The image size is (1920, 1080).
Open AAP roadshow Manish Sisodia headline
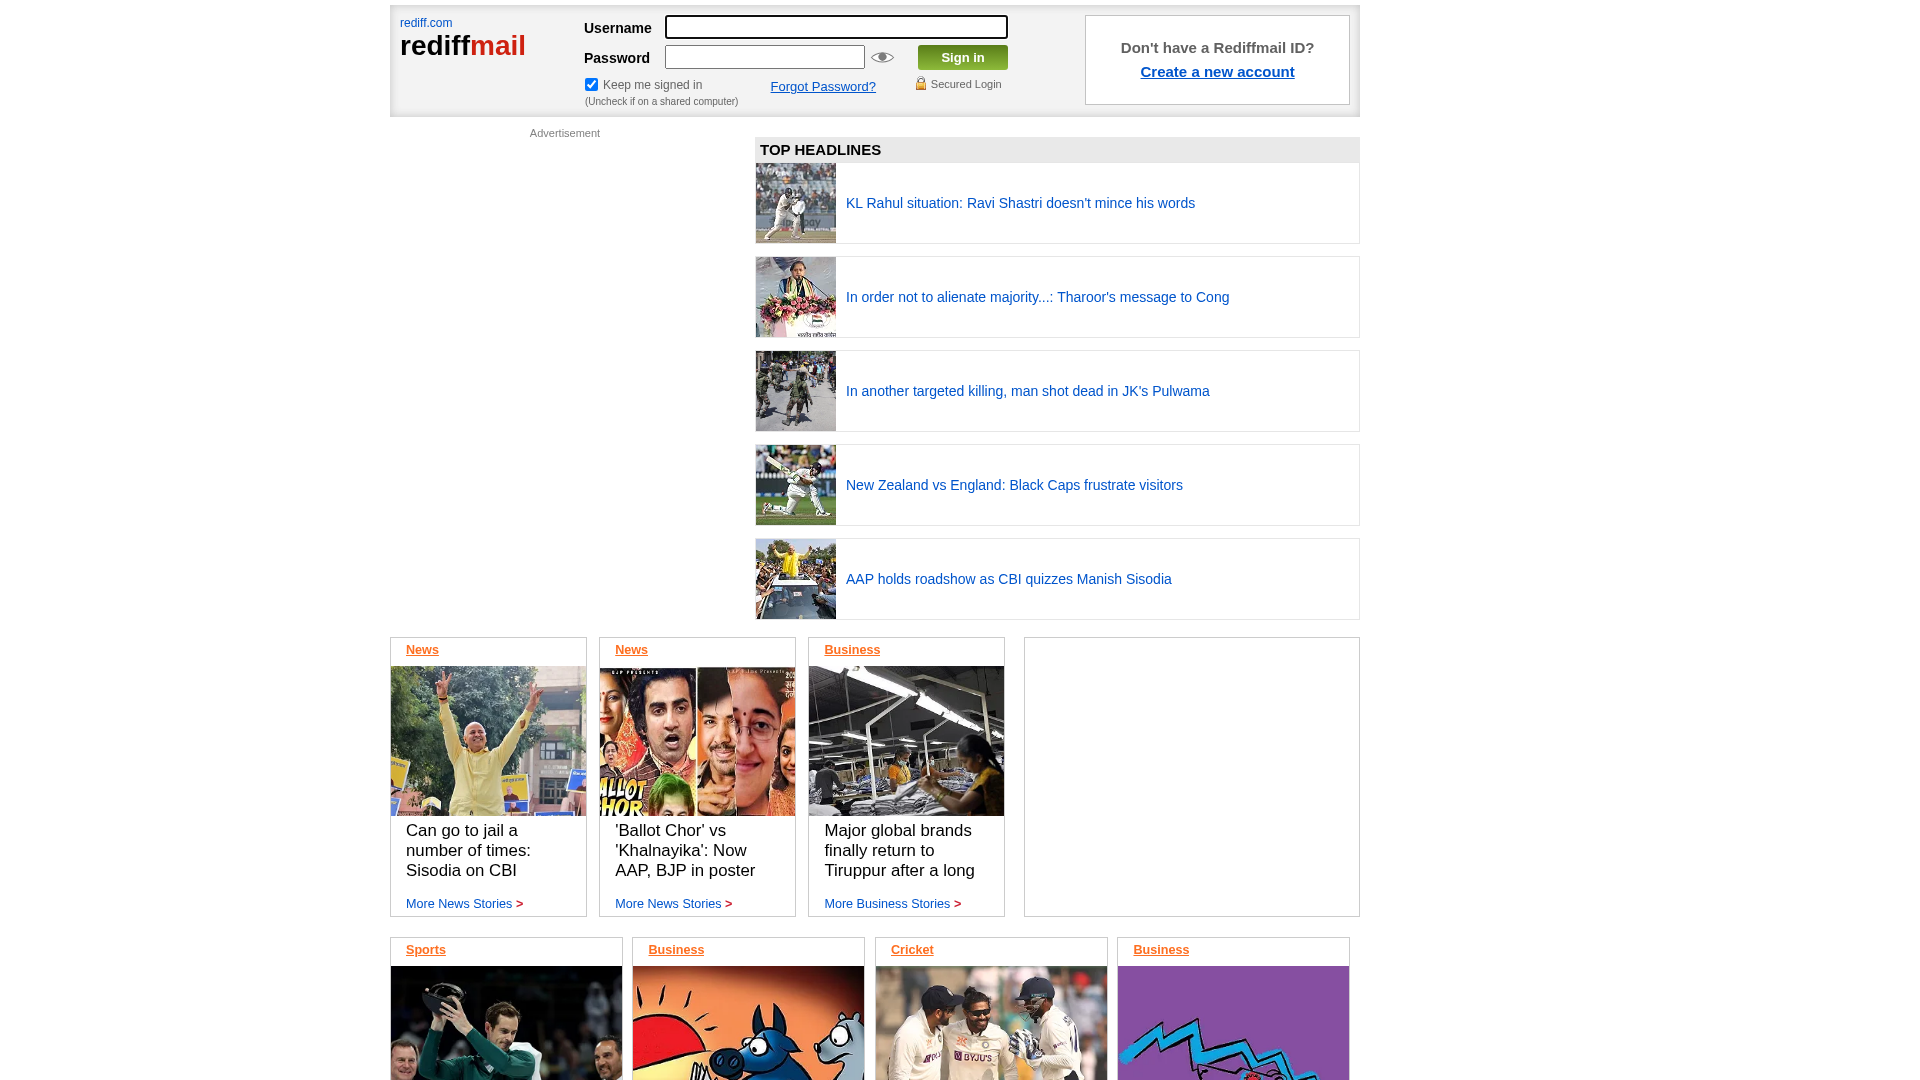tap(1008, 579)
